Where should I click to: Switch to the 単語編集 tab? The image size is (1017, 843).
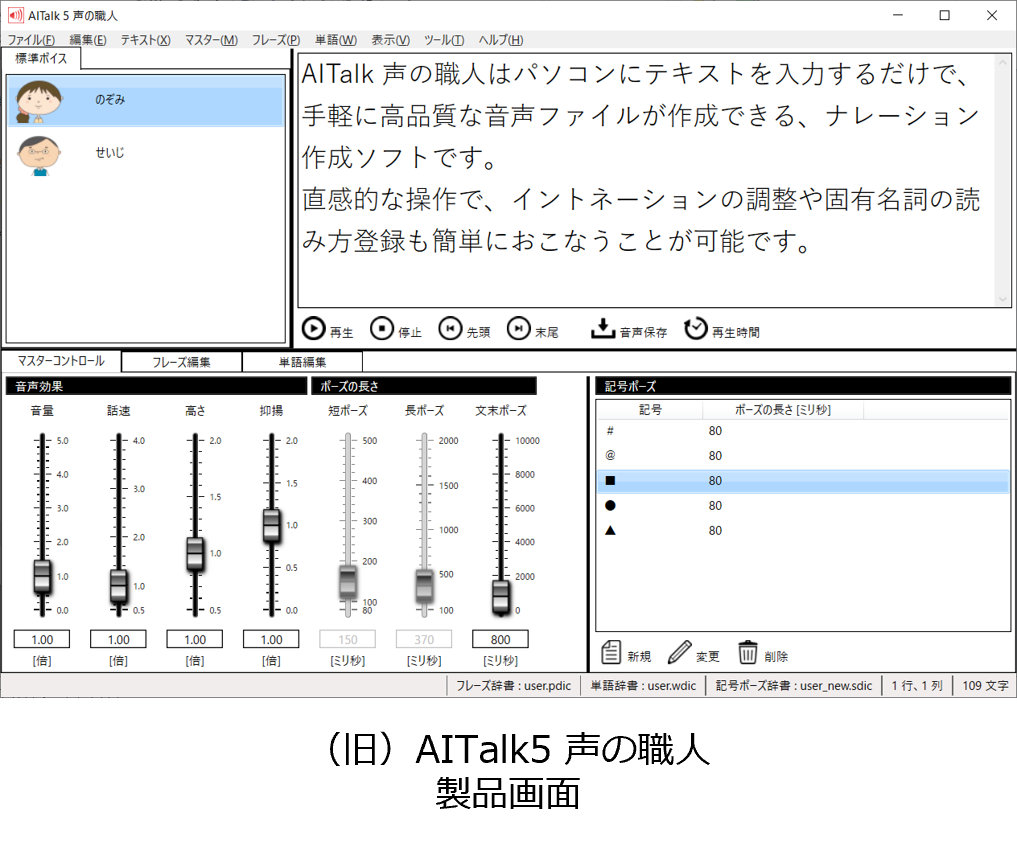point(302,362)
